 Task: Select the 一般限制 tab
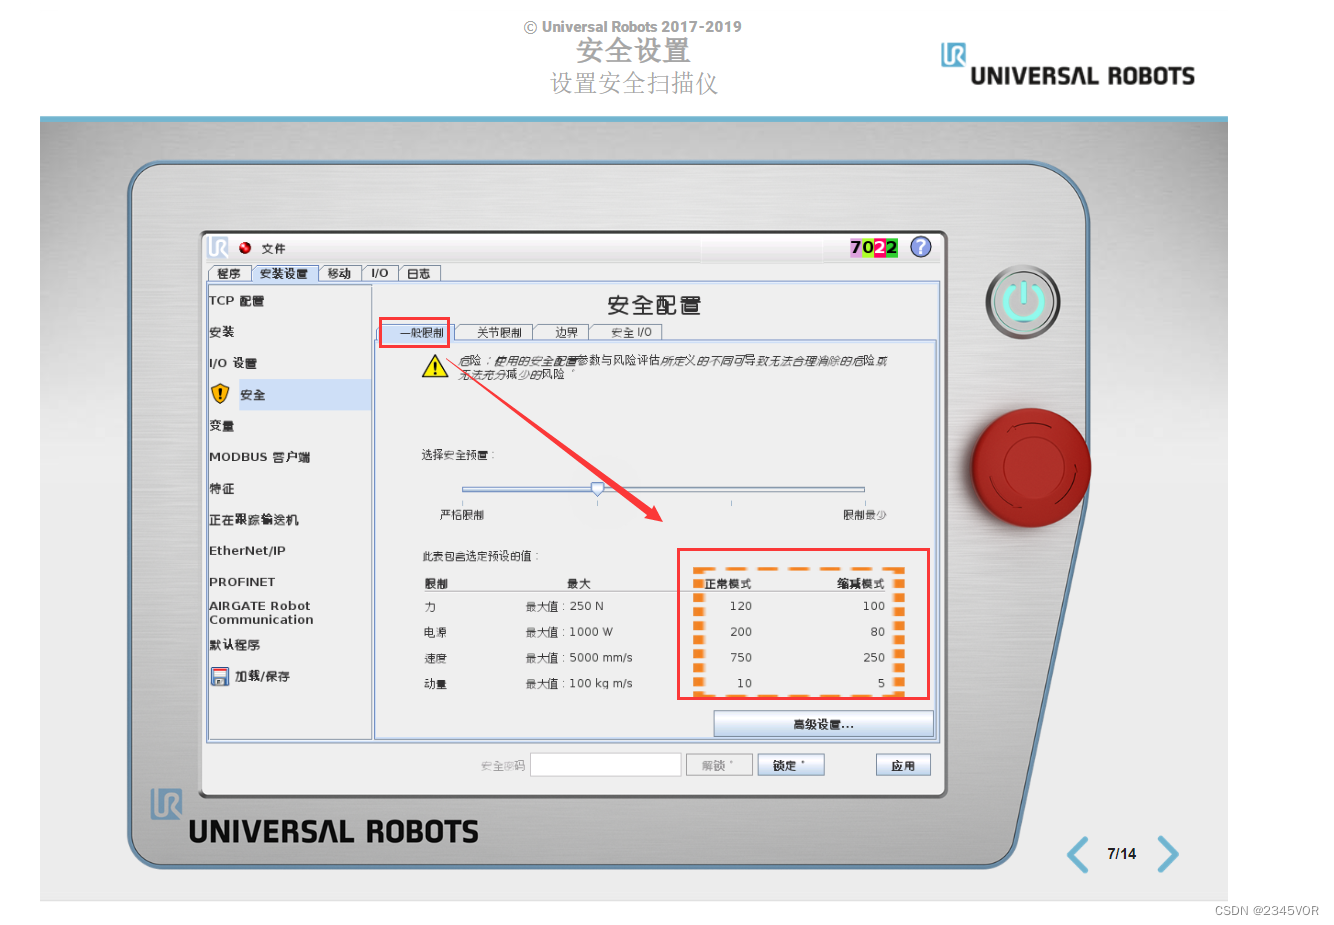coord(416,333)
